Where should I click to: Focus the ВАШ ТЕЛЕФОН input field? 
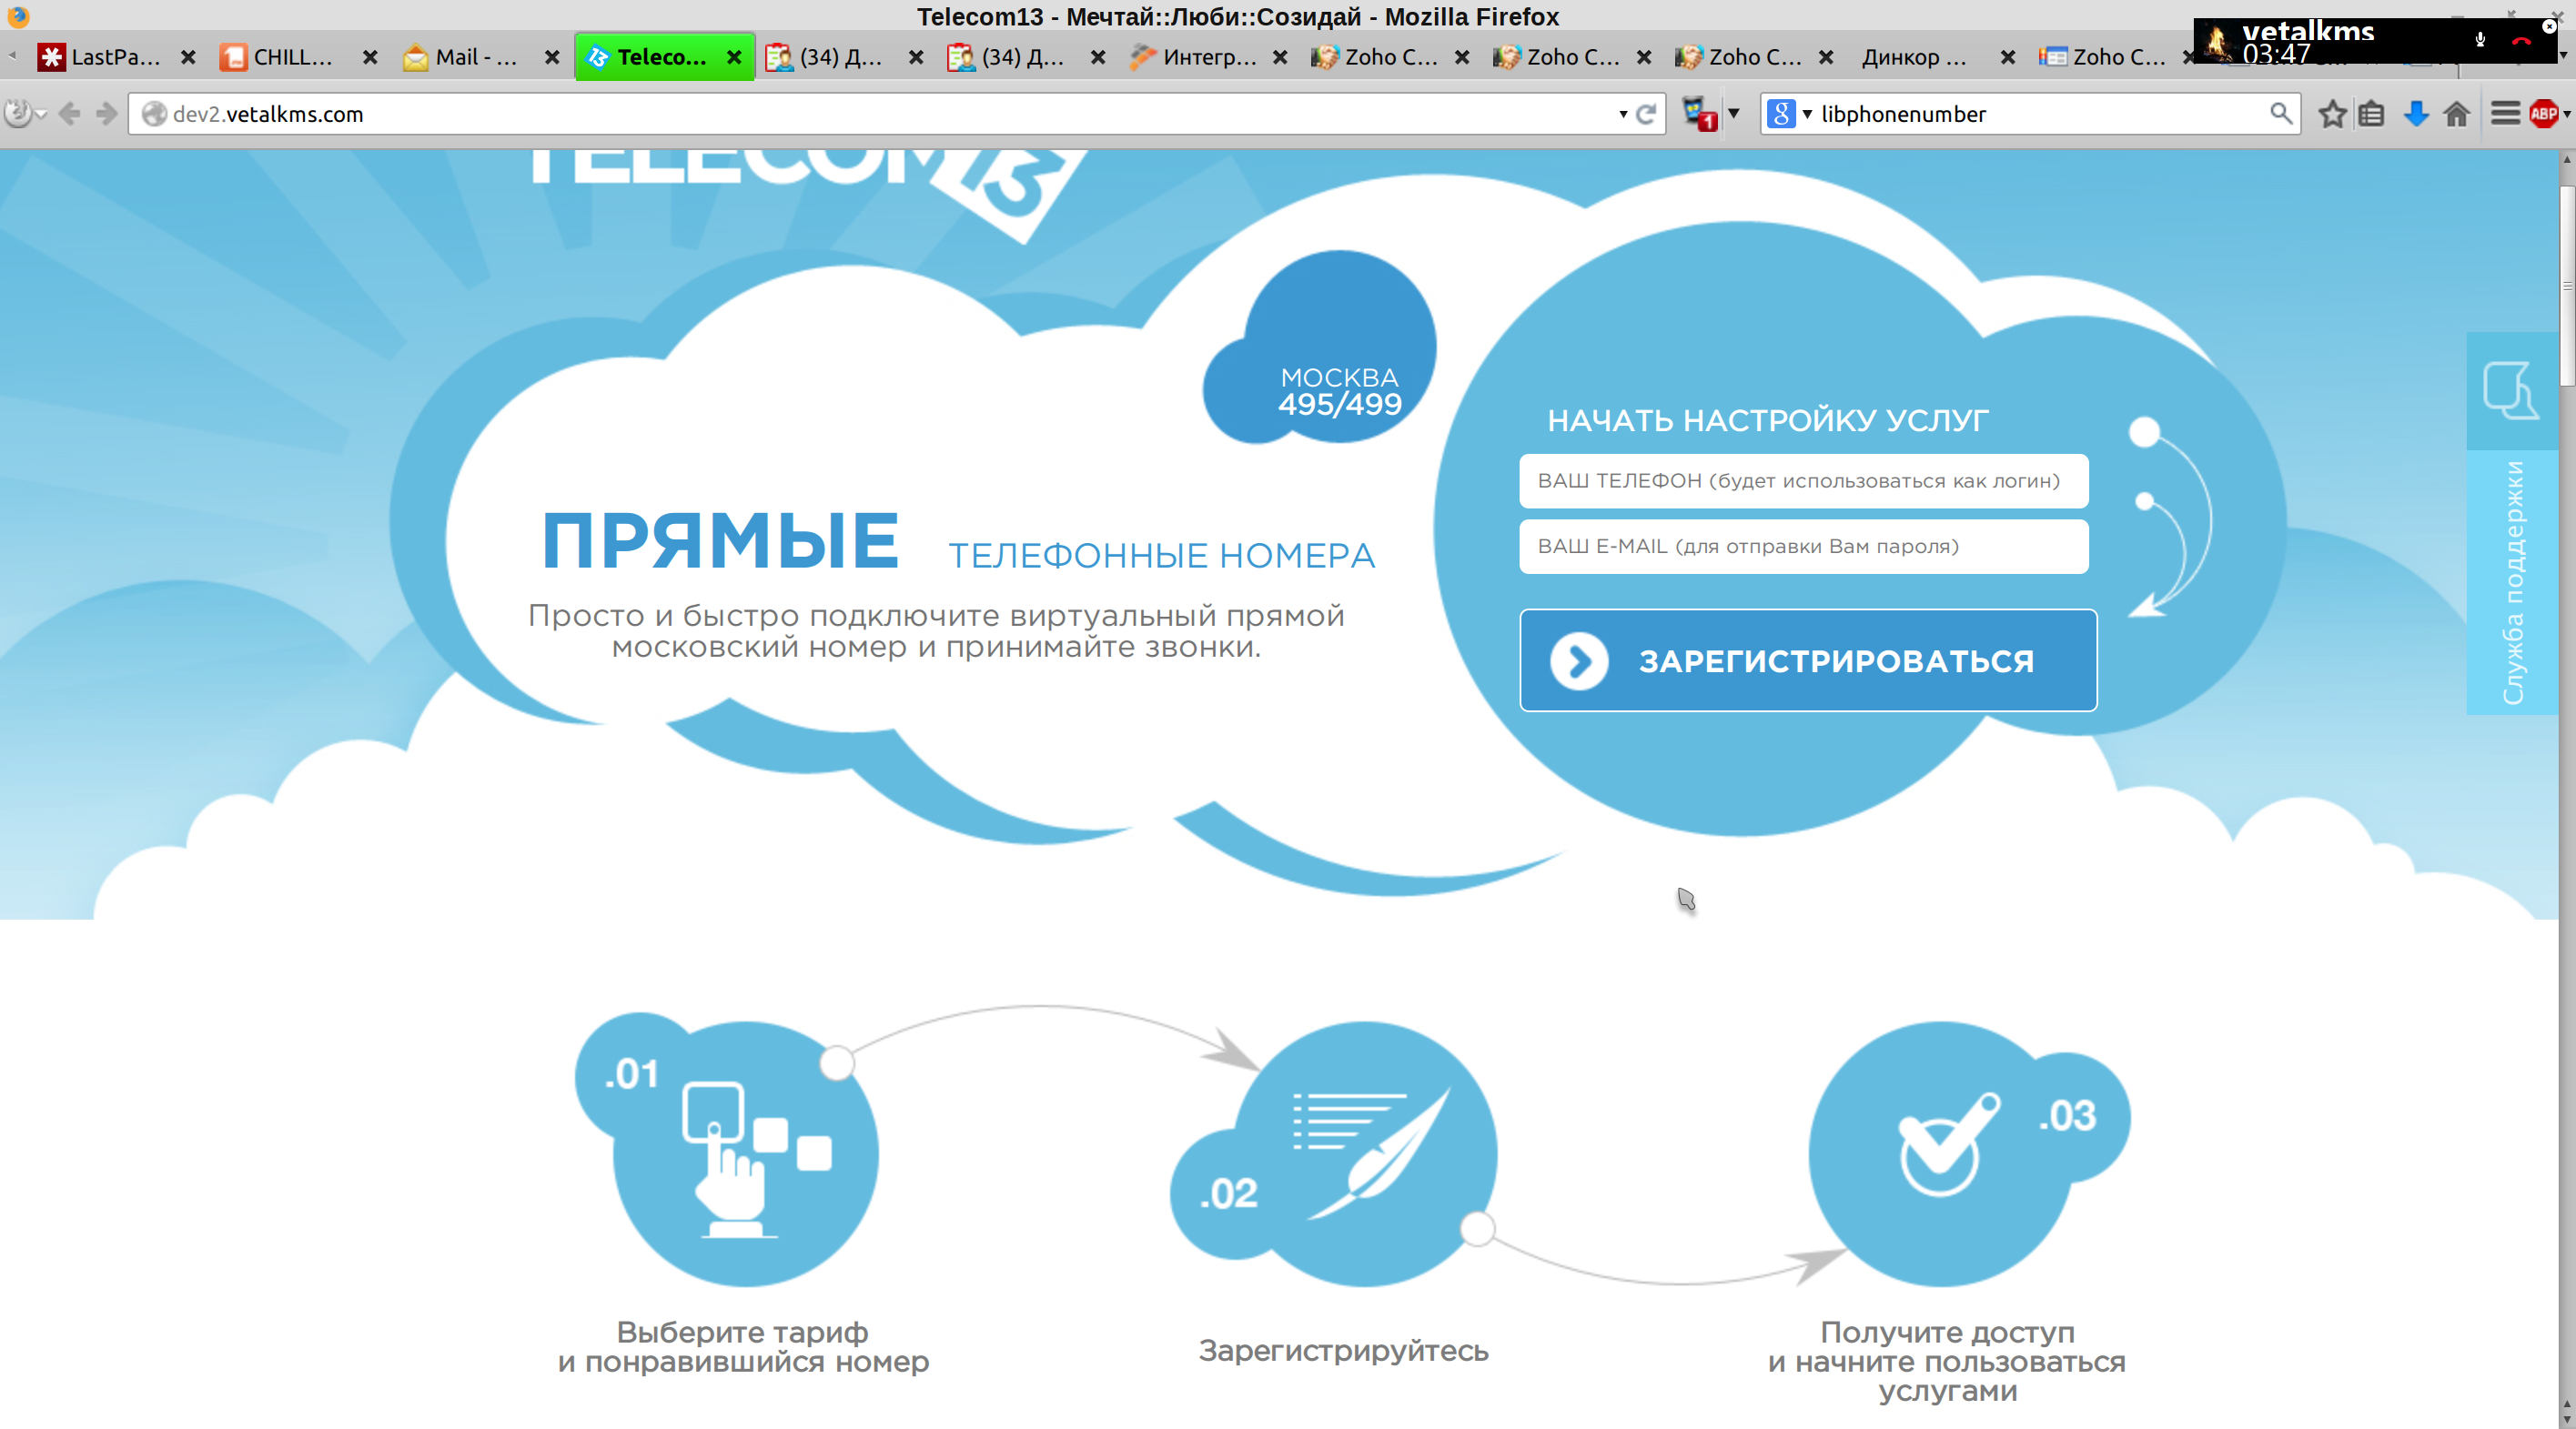click(1804, 481)
